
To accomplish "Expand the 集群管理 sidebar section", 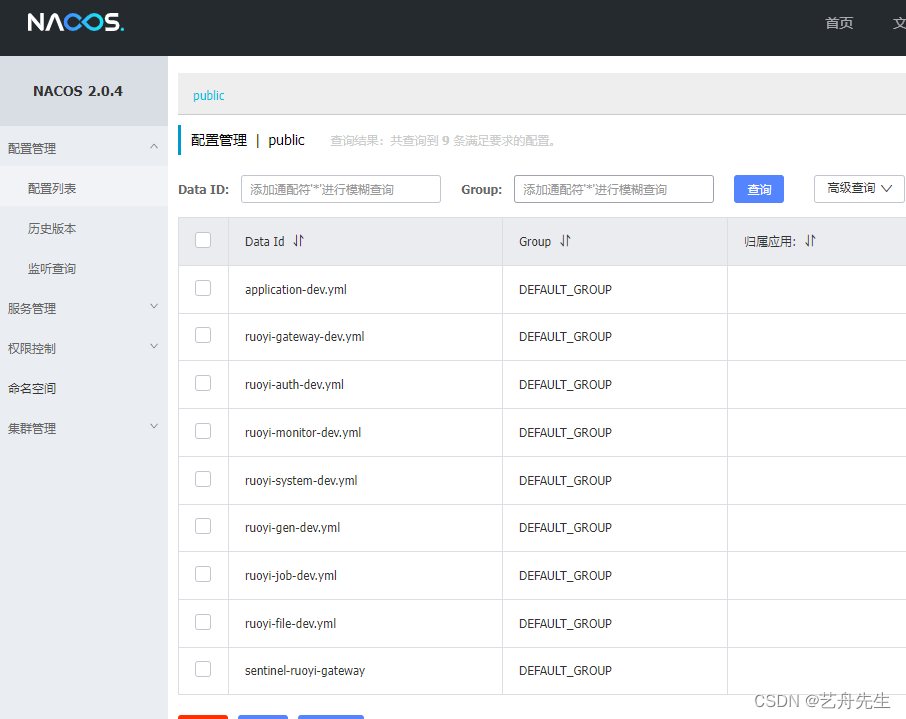I will pos(84,428).
